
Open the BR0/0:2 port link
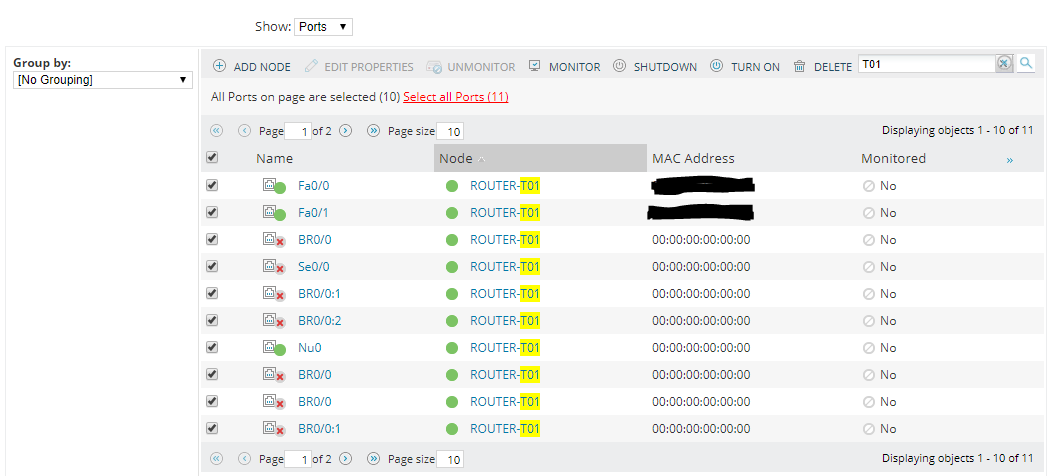tap(320, 321)
